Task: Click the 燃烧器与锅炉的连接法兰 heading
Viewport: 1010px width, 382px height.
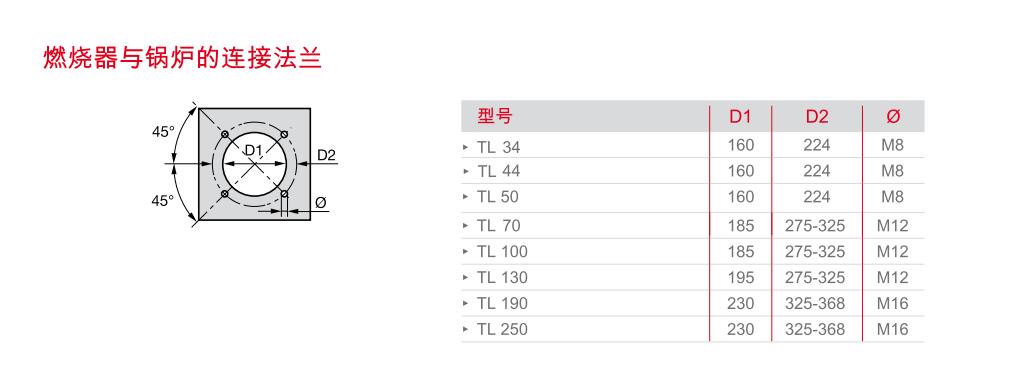Action: tap(182, 58)
